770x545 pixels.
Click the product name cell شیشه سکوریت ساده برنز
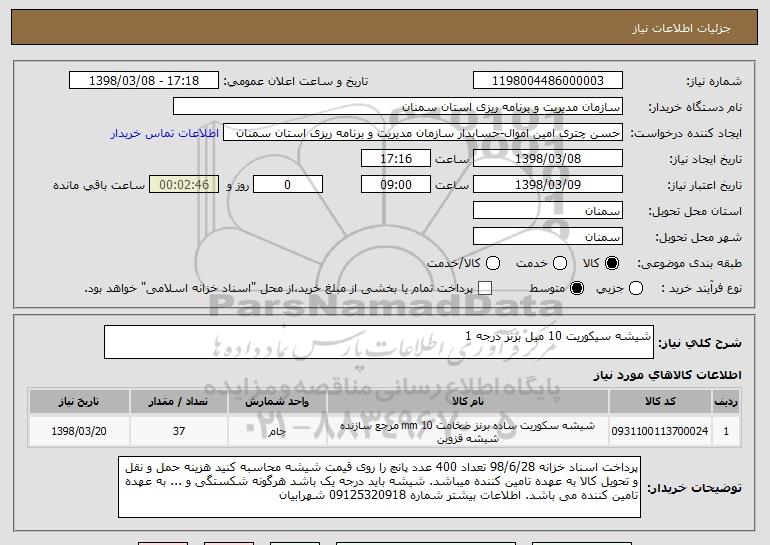point(468,432)
